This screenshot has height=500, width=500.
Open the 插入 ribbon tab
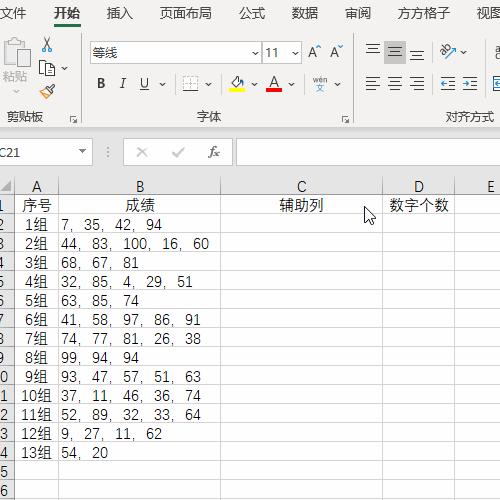119,13
